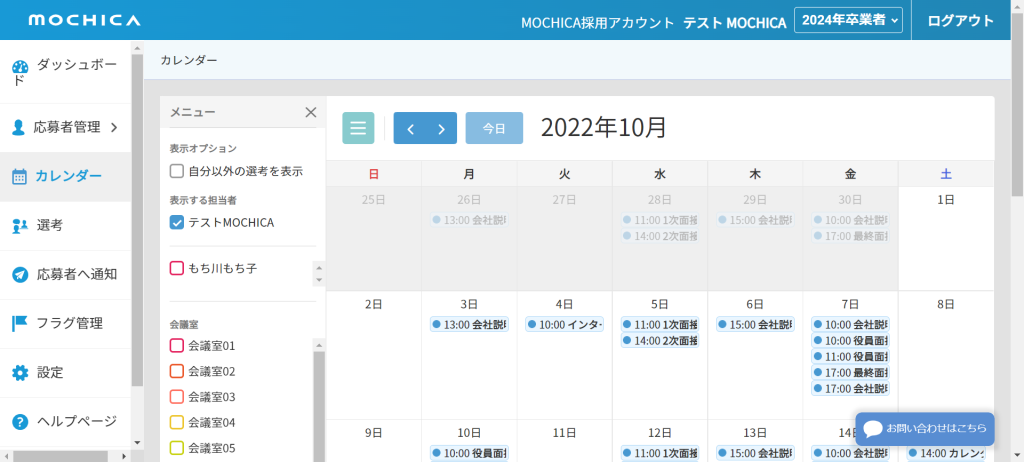Click the applicant management person icon
Screen dimensions: 1024x462
pos(18,127)
